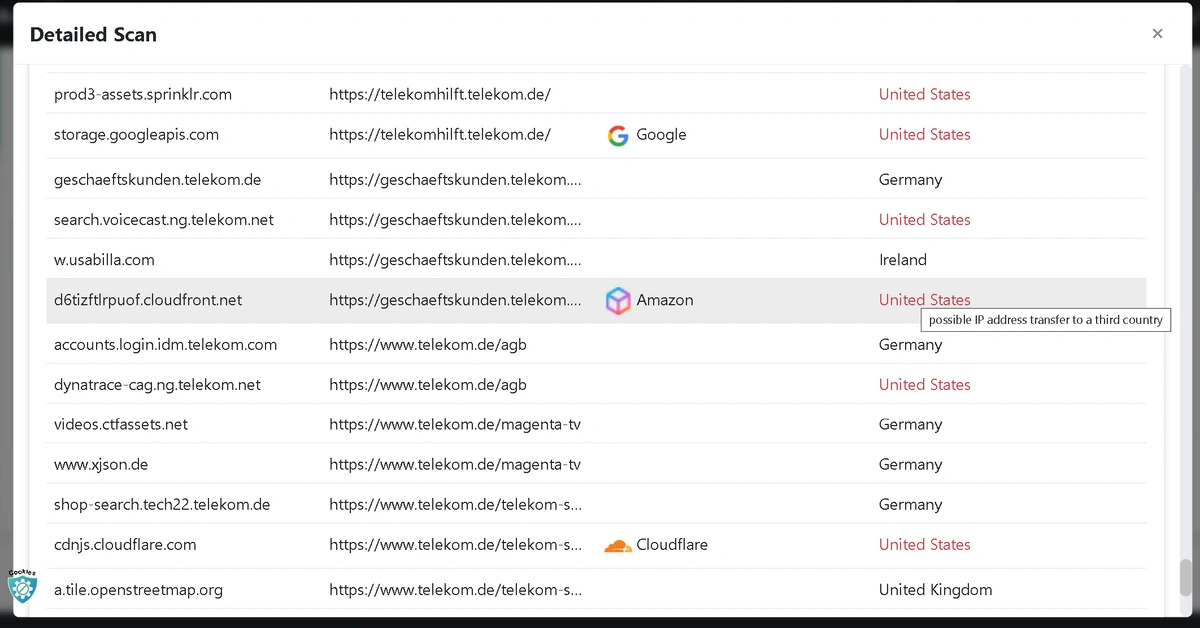Click United States for cdnjs.cloudflare.com
This screenshot has width=1200, height=628.
click(924, 545)
